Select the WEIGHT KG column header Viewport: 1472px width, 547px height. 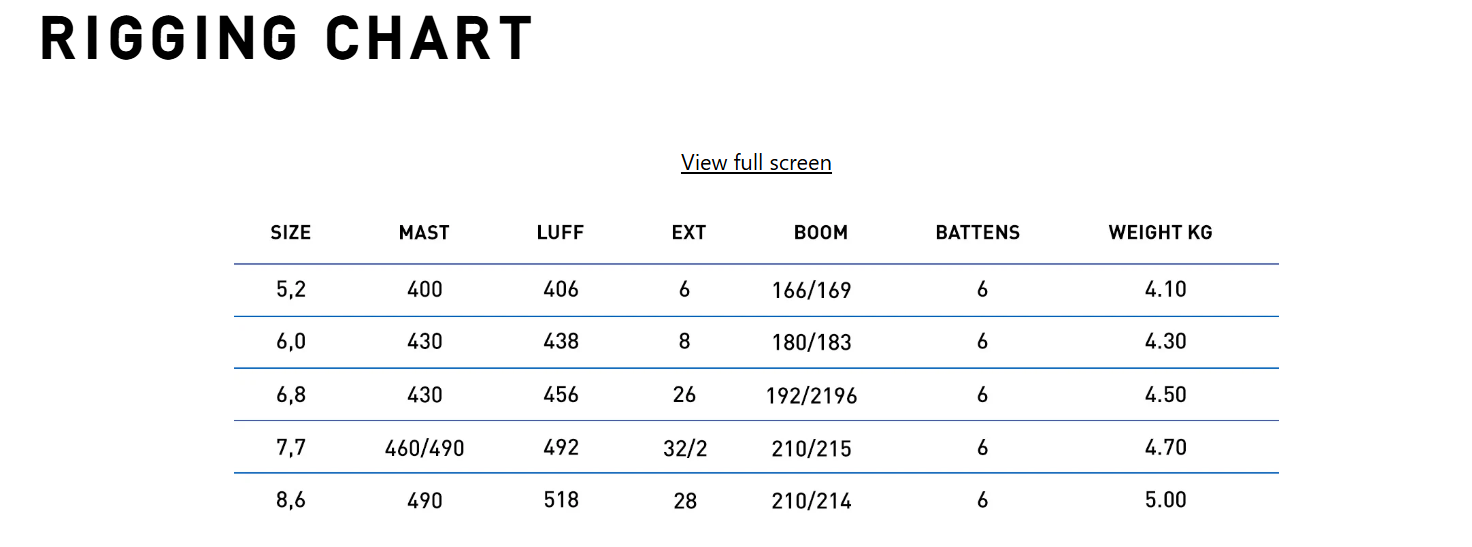[x=1160, y=233]
